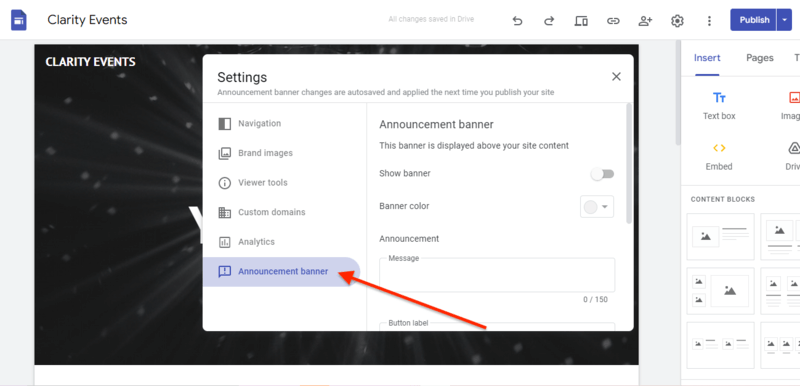Click the Banner color label
Viewport: 800px width, 386px height.
coord(404,206)
